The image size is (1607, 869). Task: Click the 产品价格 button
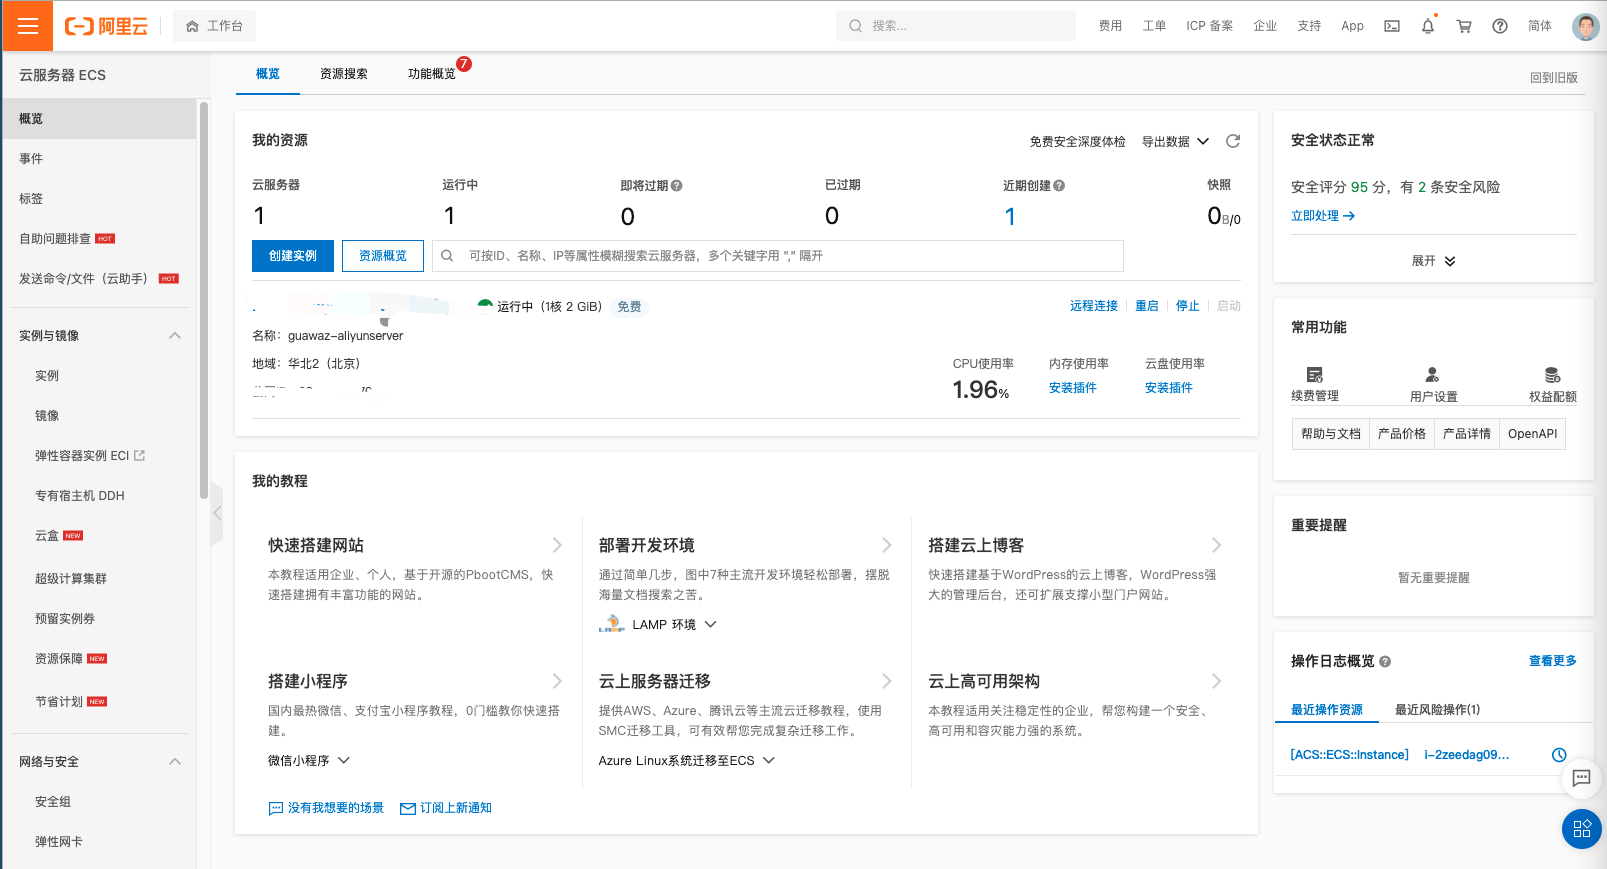pyautogui.click(x=1402, y=434)
